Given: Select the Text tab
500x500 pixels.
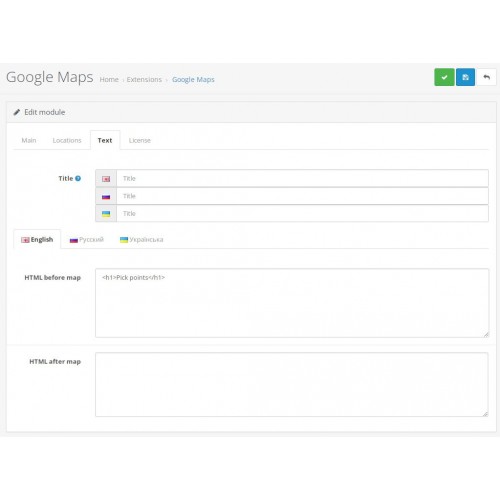Looking at the screenshot, I should pyautogui.click(x=105, y=140).
